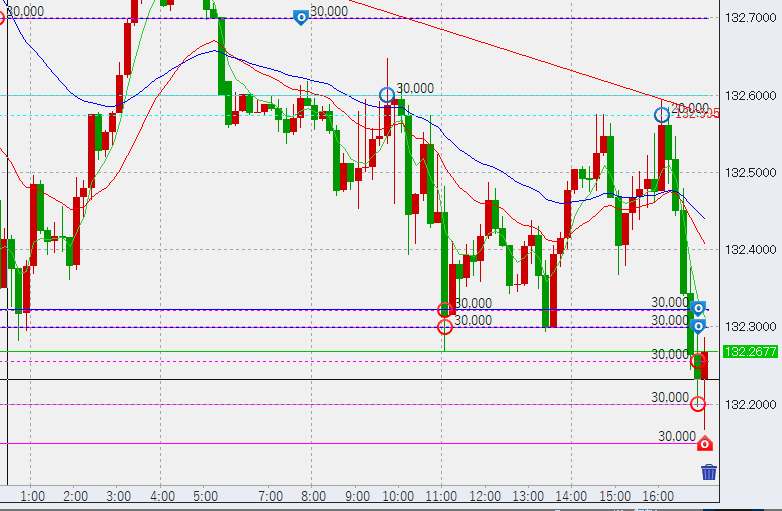Click the 132.7000 label on the price axis
The width and height of the screenshot is (782, 511).
click(751, 18)
